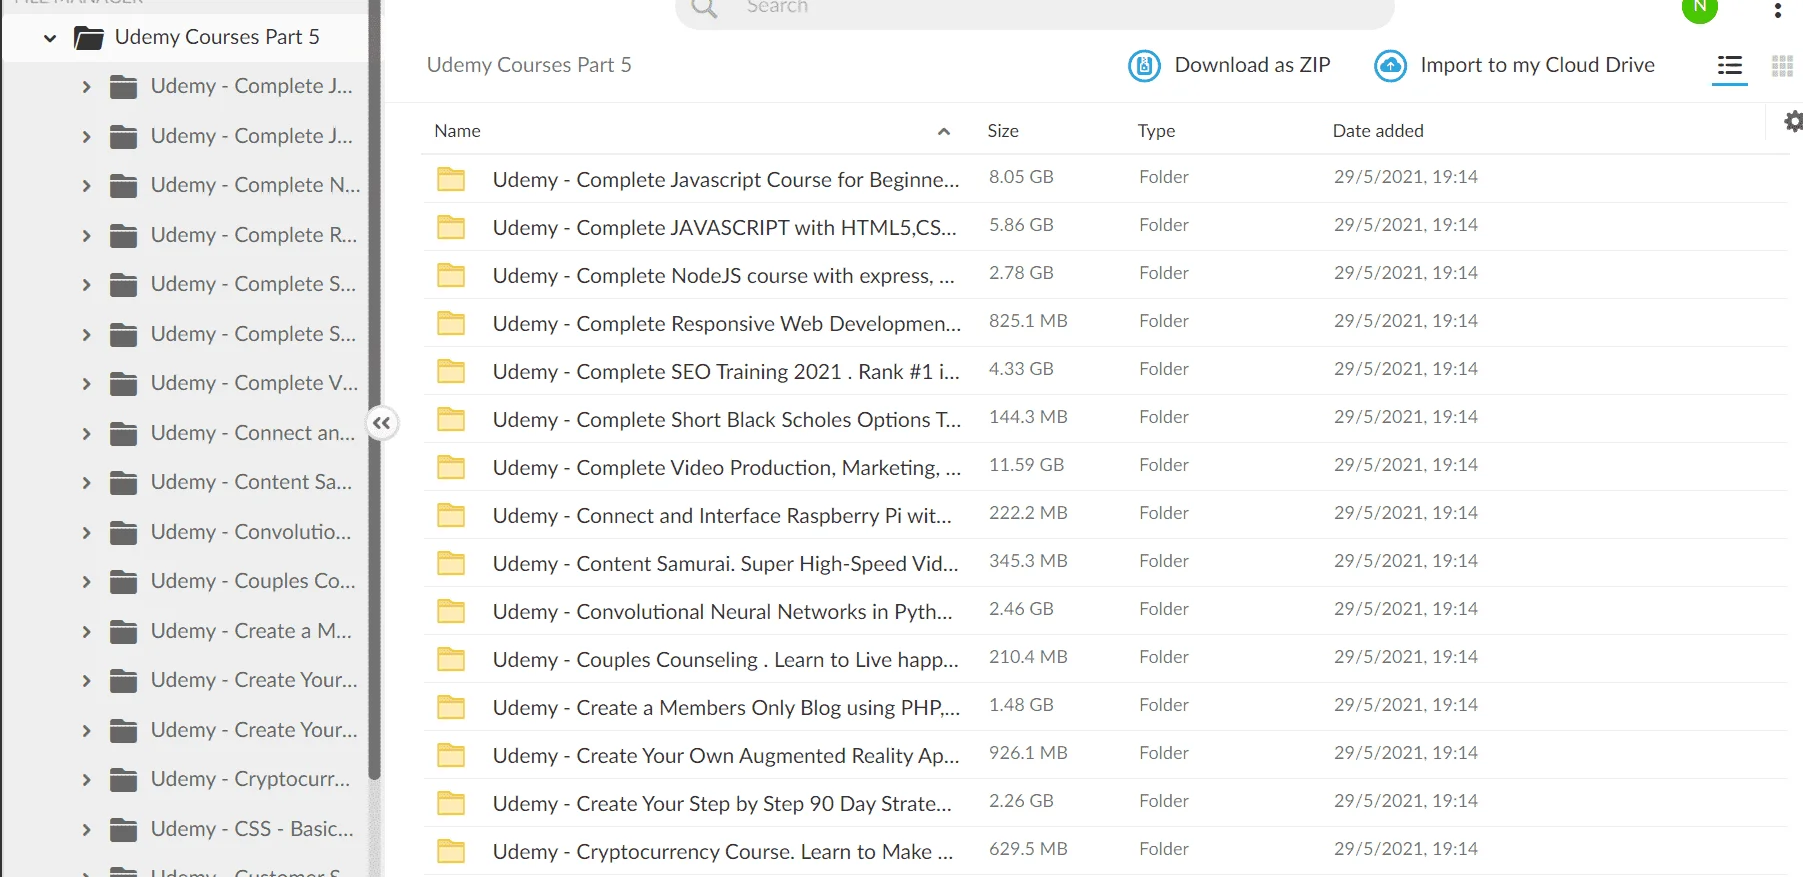Viewport: 1803px width, 877px height.
Task: Click the 8.05 GB size cell
Action: click(x=1021, y=177)
